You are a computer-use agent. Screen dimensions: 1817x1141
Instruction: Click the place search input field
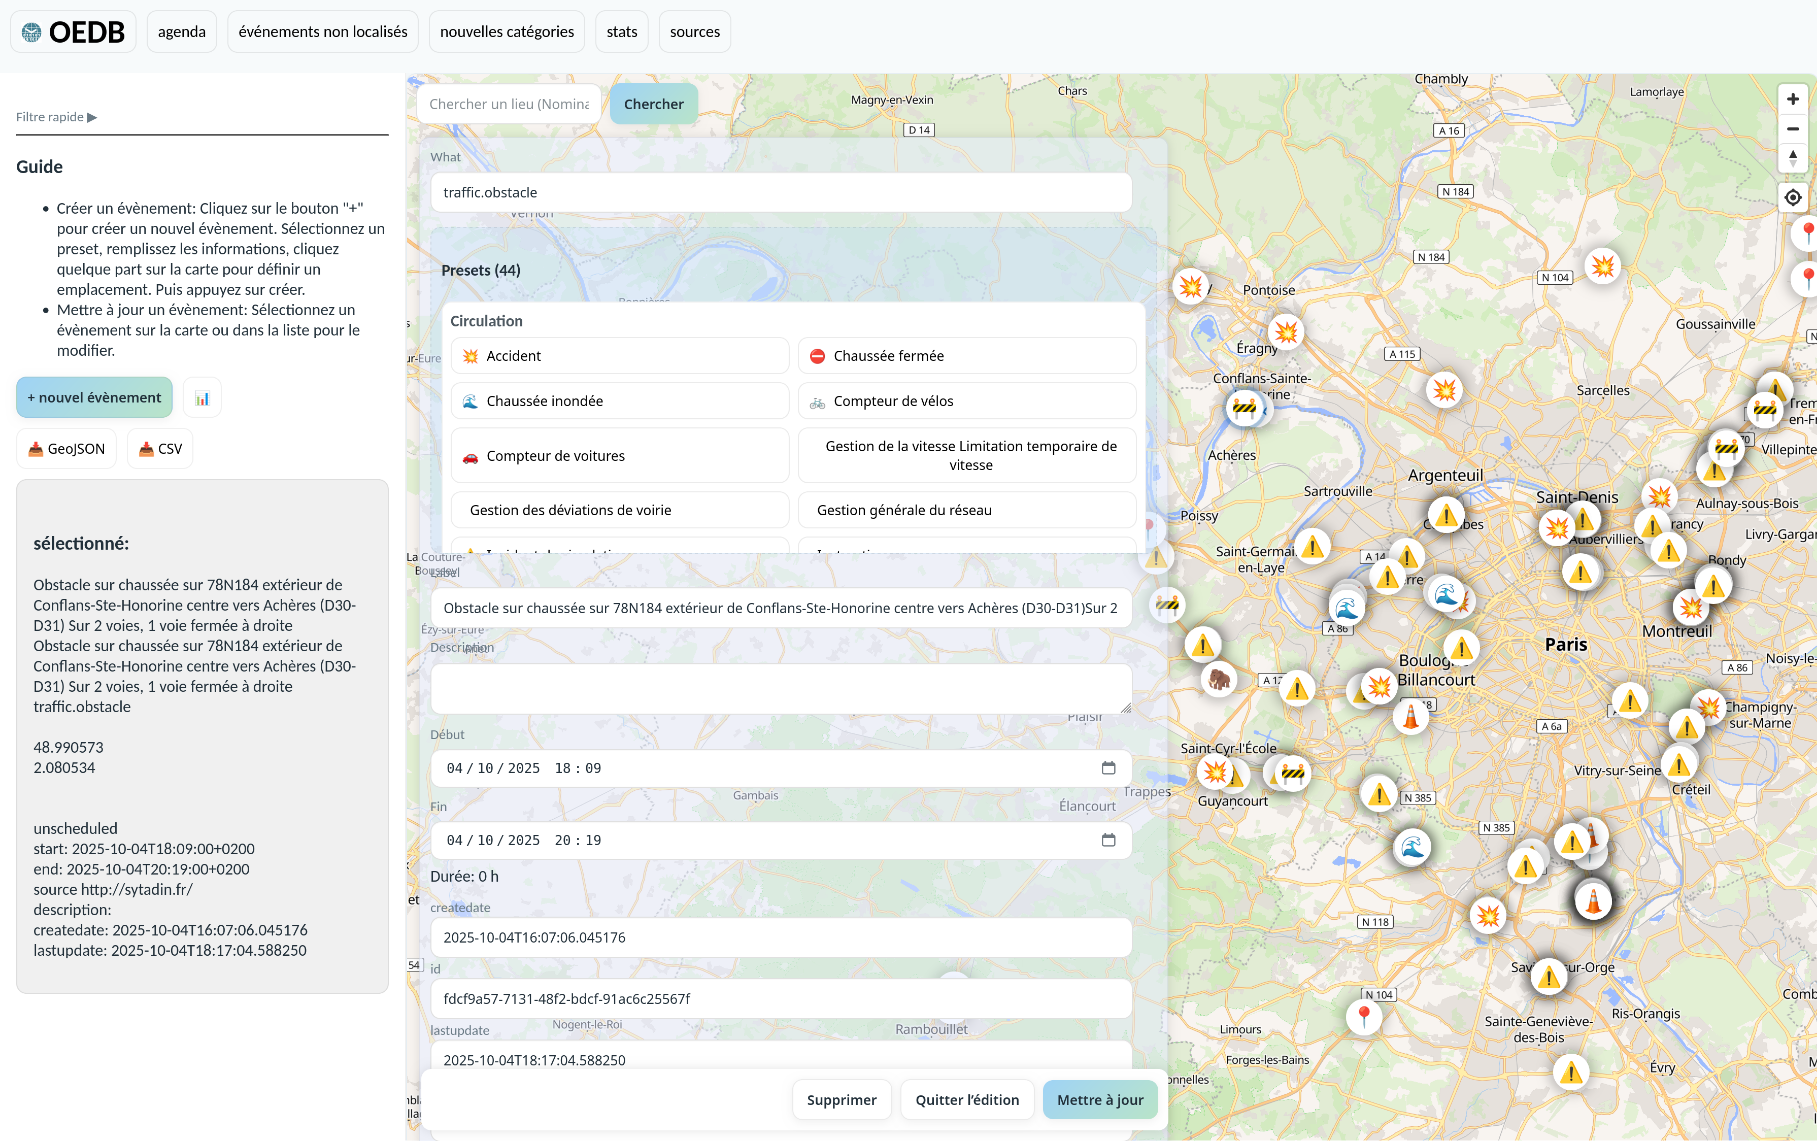coord(508,104)
